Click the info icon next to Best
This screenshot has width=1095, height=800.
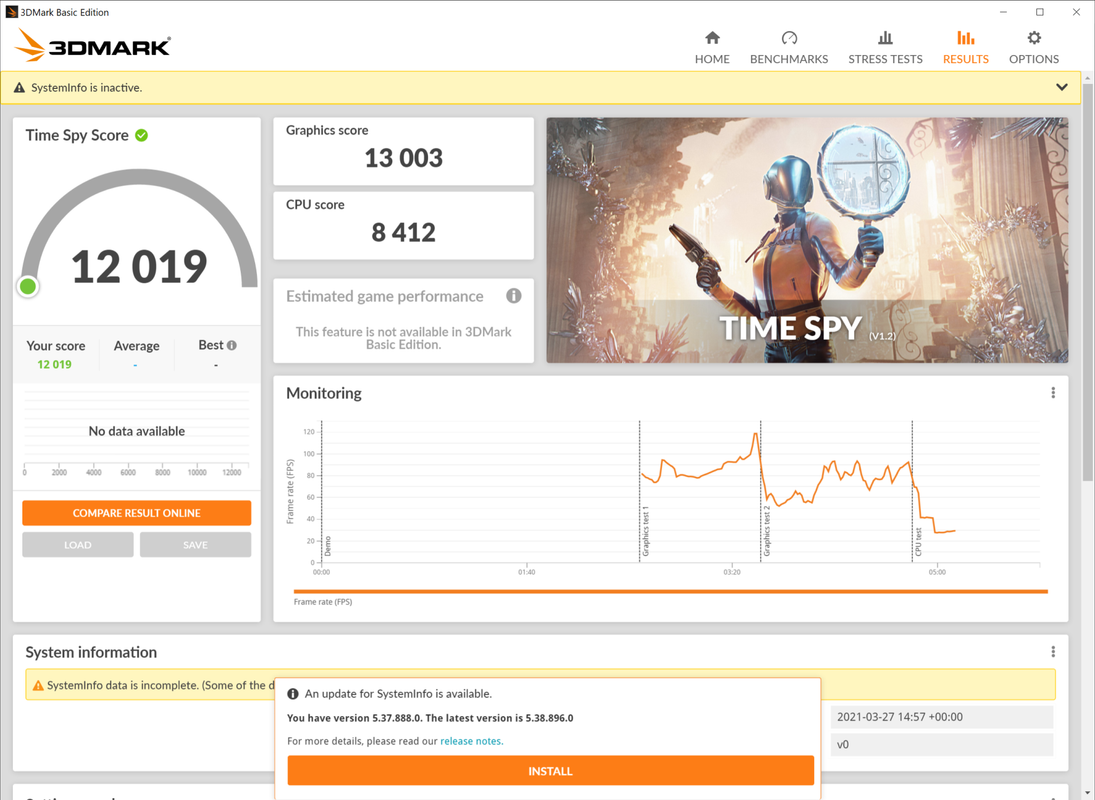[x=232, y=345]
